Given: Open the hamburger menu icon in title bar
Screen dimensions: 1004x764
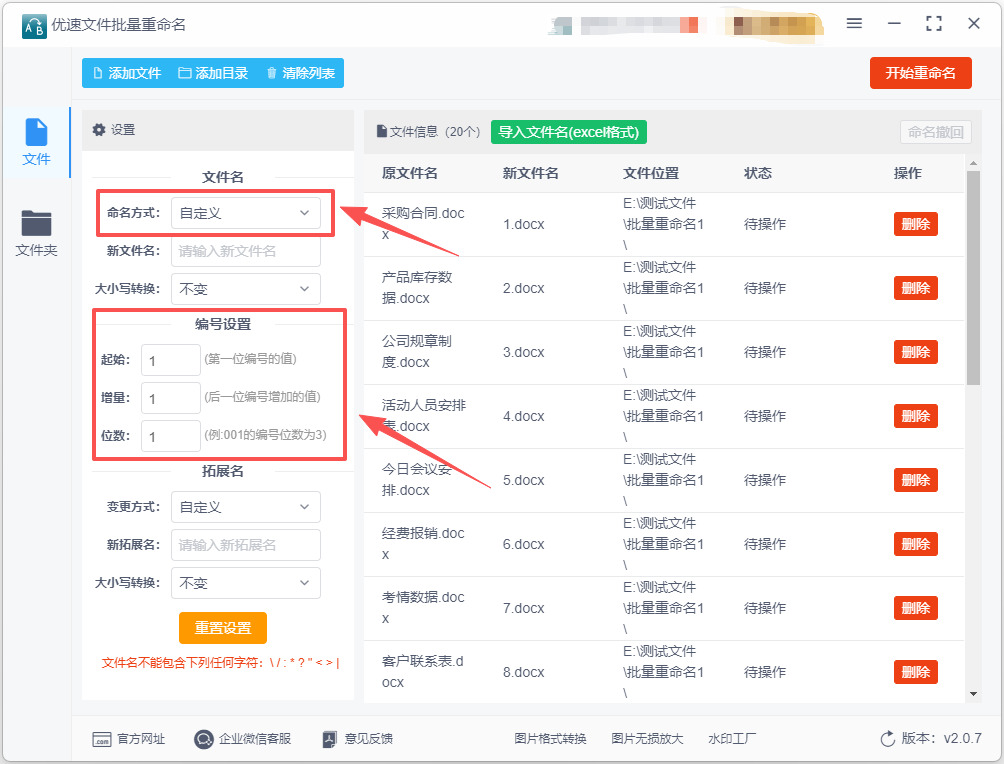Looking at the screenshot, I should pos(854,23).
